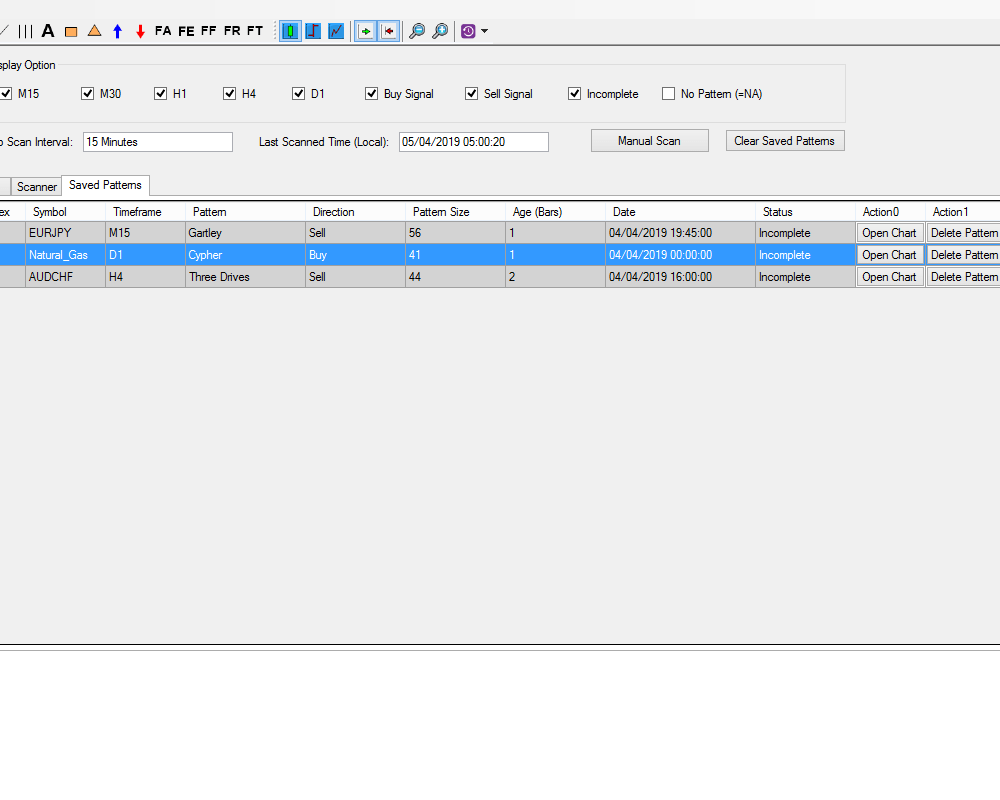Screen dimensions: 1000x800
Task: Insert a red down arrow marker
Action: click(x=140, y=31)
